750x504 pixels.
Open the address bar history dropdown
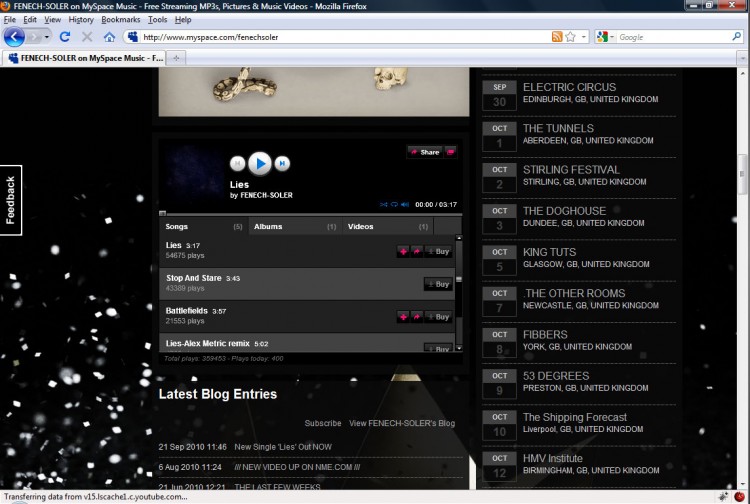click(x=584, y=37)
